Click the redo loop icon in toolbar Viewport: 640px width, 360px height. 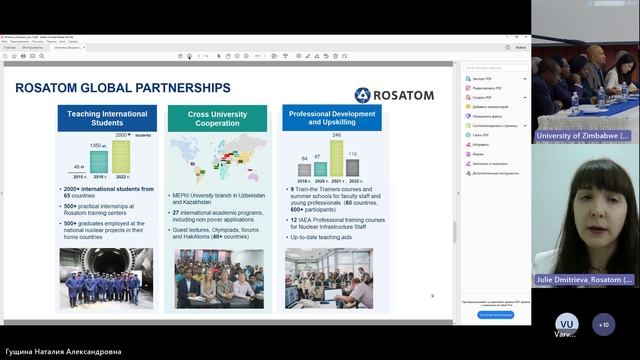[x=345, y=56]
